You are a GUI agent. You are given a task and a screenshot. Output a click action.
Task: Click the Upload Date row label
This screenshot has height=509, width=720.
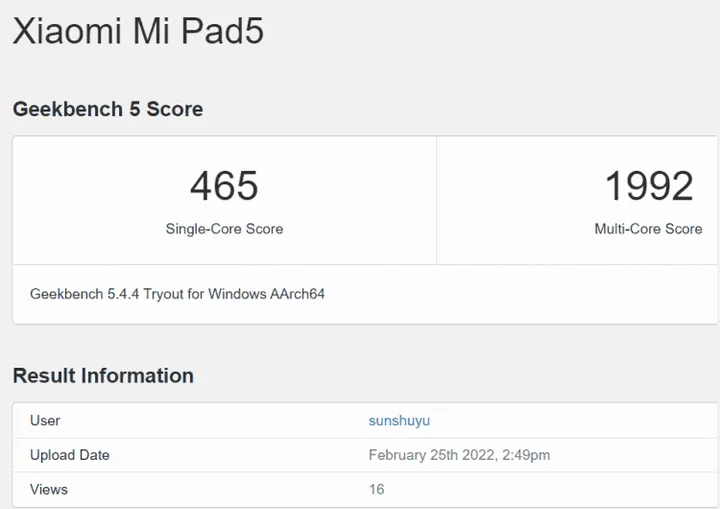(70, 455)
